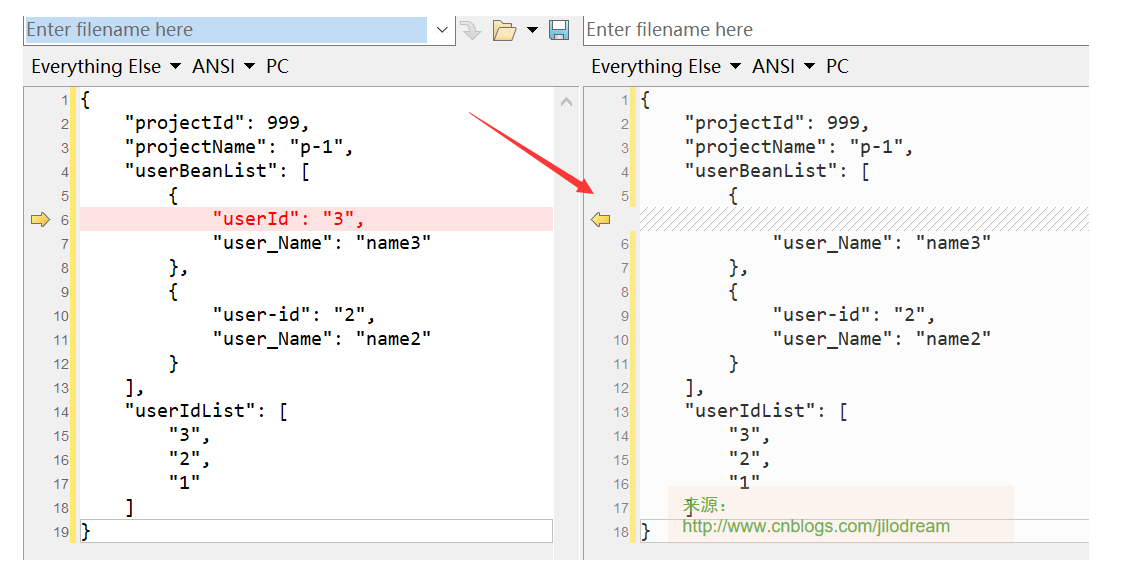Focus the left filename input field
Image resolution: width=1122 pixels, height=573 pixels.
click(225, 30)
